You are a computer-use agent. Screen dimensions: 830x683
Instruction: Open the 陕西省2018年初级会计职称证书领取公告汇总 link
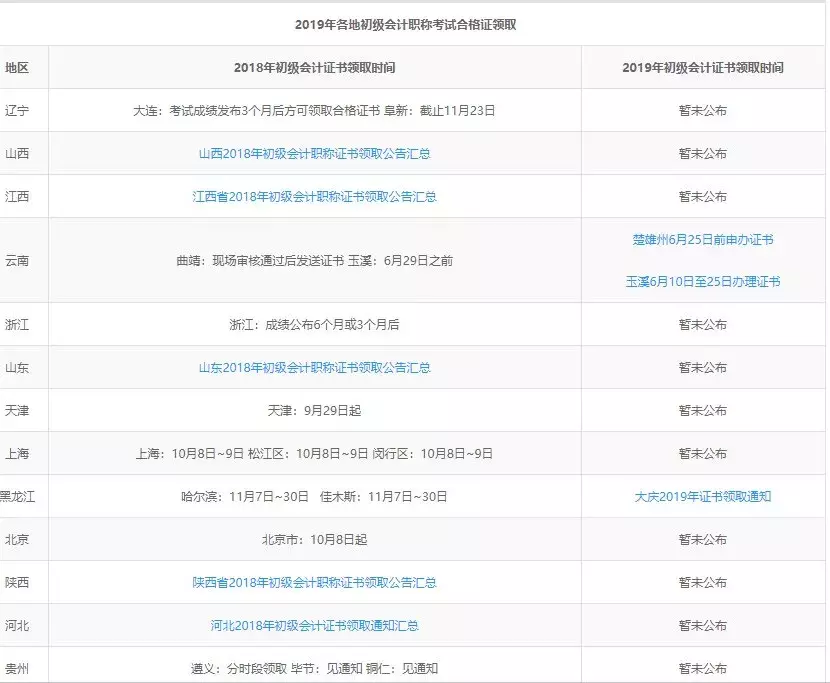318,581
